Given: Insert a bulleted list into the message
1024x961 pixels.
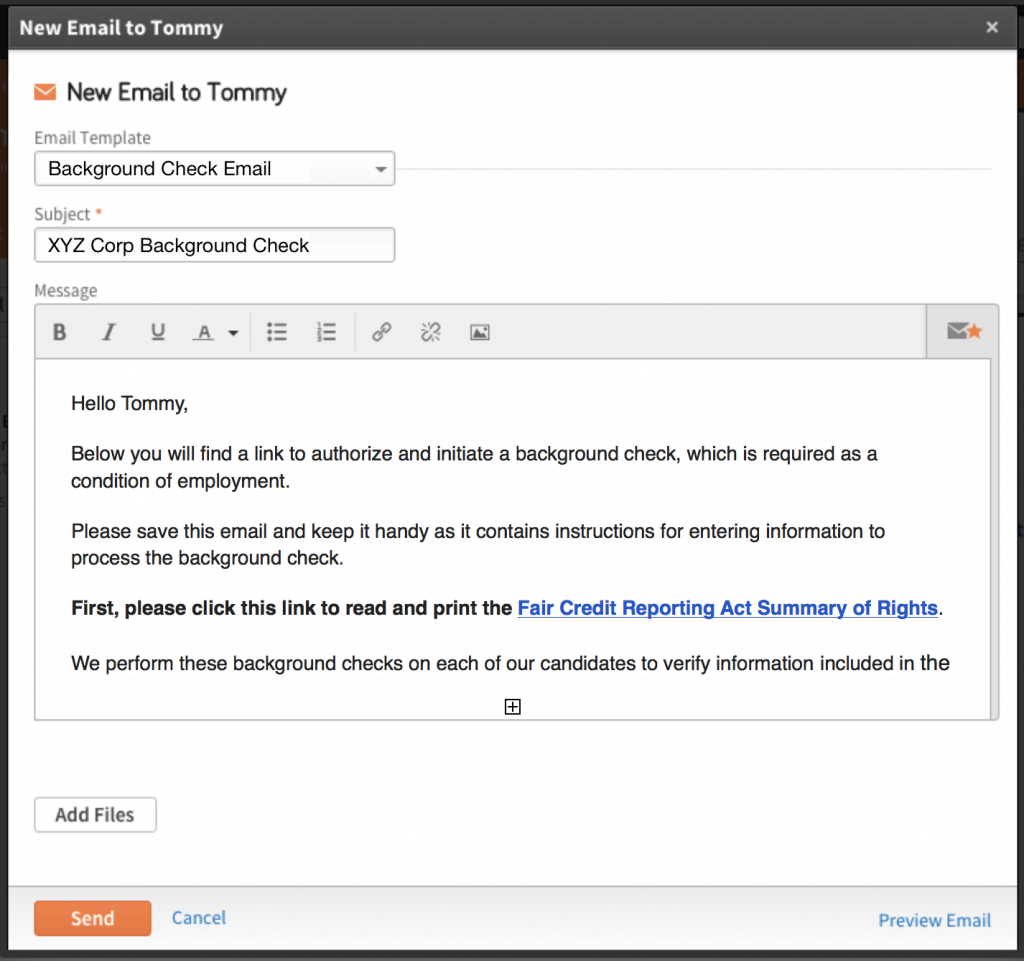Looking at the screenshot, I should (277, 332).
